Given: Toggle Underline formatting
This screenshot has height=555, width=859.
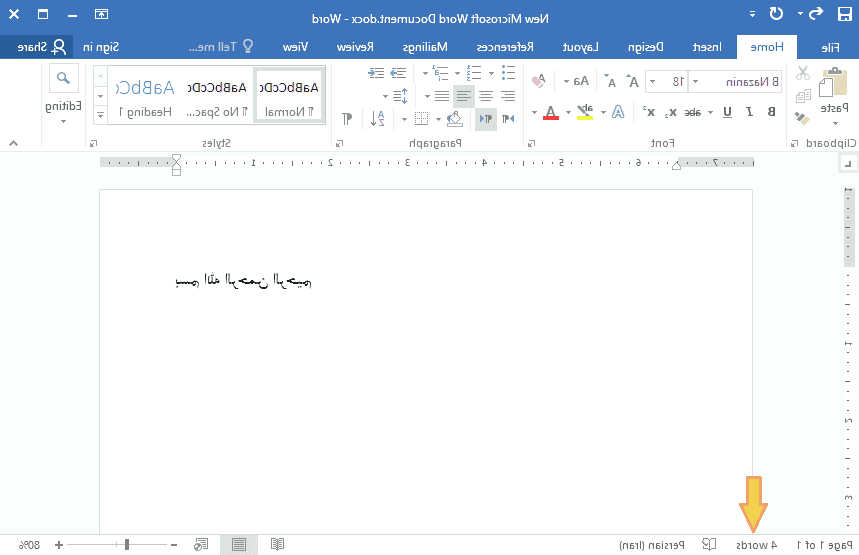Looking at the screenshot, I should click(726, 112).
